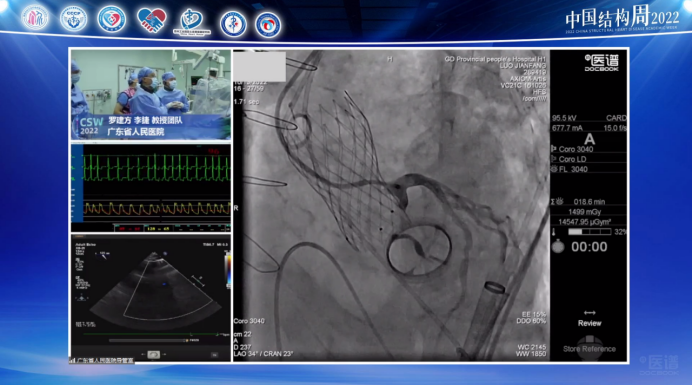Click the large 'A' plane indicator
Viewport: 693px width, 385px height.
[x=590, y=139]
